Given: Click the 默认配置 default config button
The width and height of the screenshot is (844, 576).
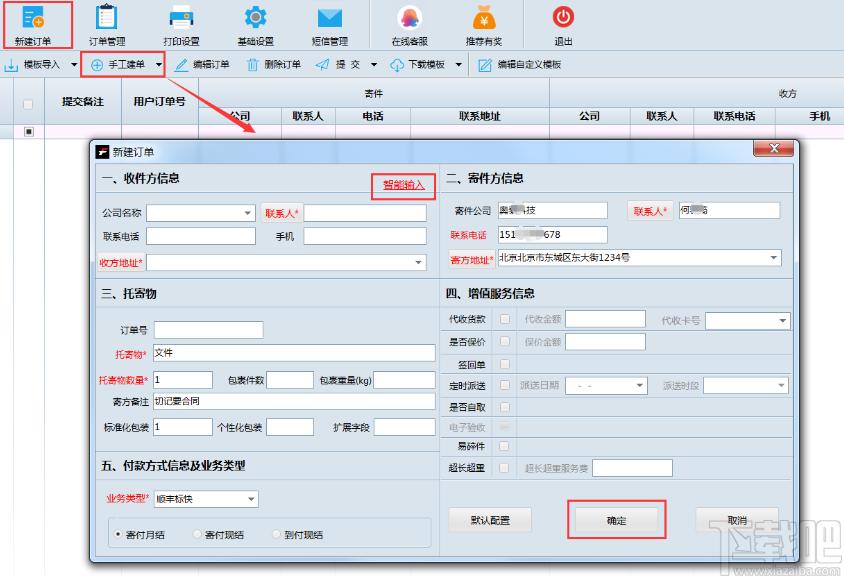Looking at the screenshot, I should coord(490,520).
